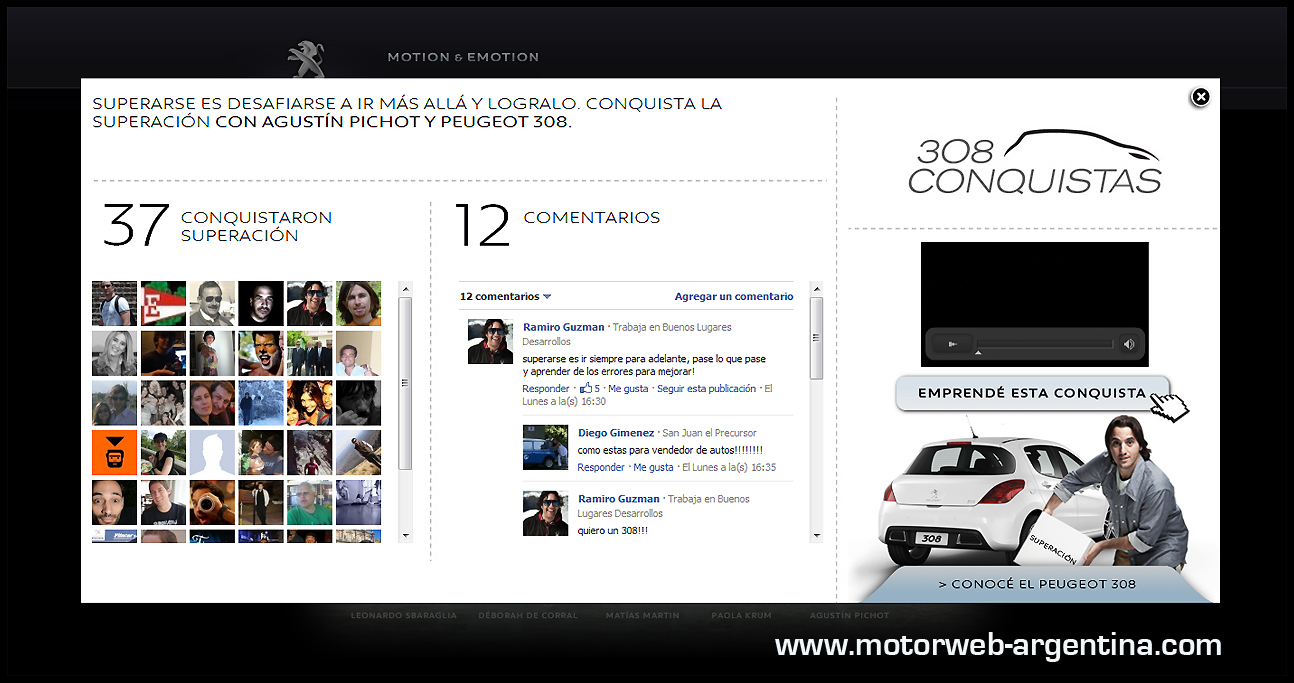1294x683 pixels.
Task: Click the blank silhouette profile thumbnail
Action: click(212, 453)
